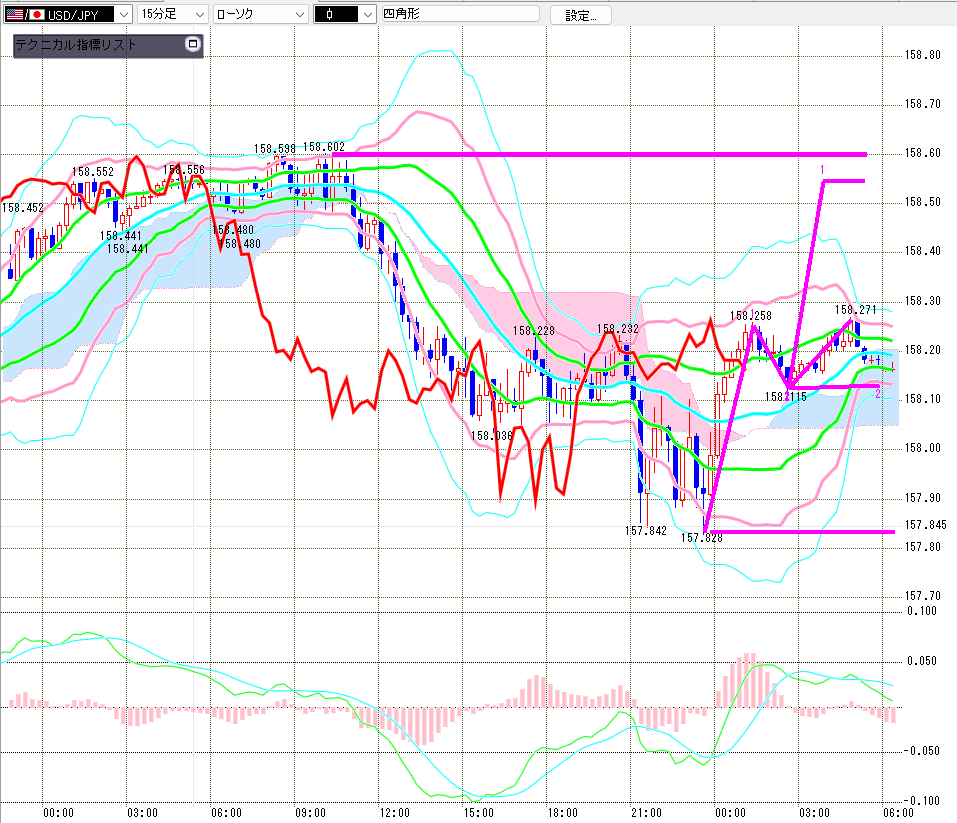
Task: Click the 158.258 price label
Action: (x=751, y=315)
